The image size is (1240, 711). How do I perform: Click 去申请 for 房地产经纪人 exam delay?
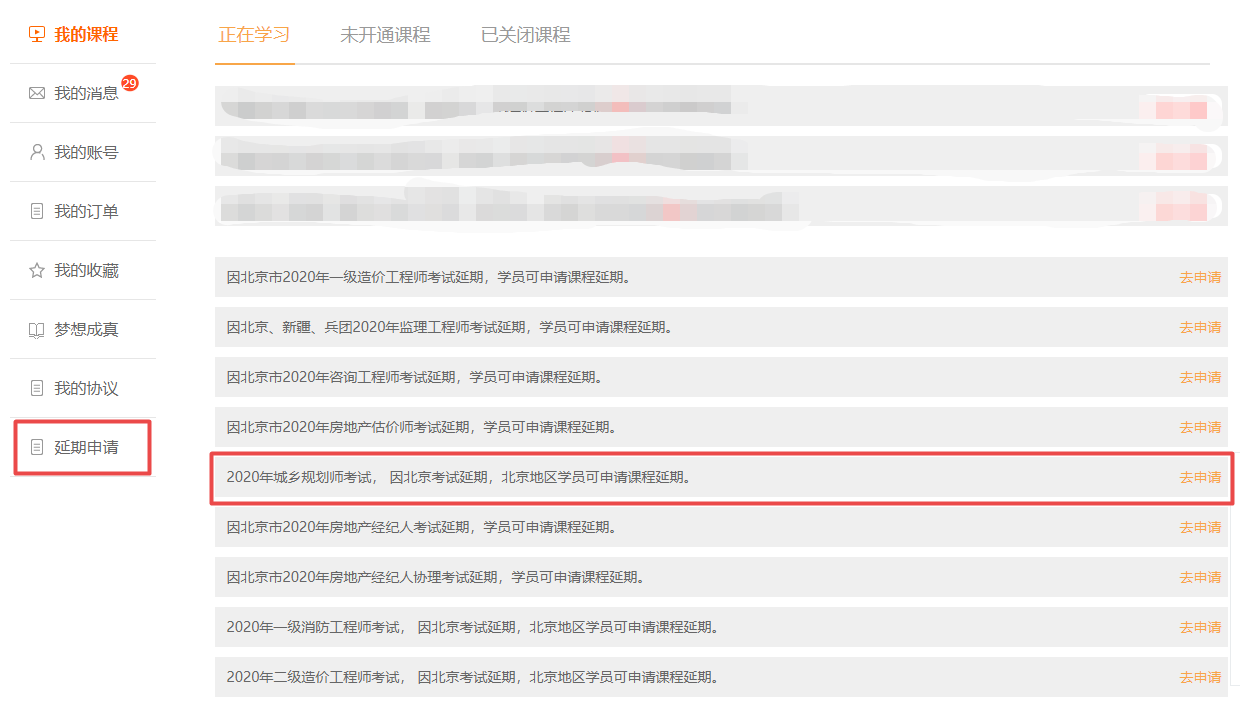point(1201,527)
